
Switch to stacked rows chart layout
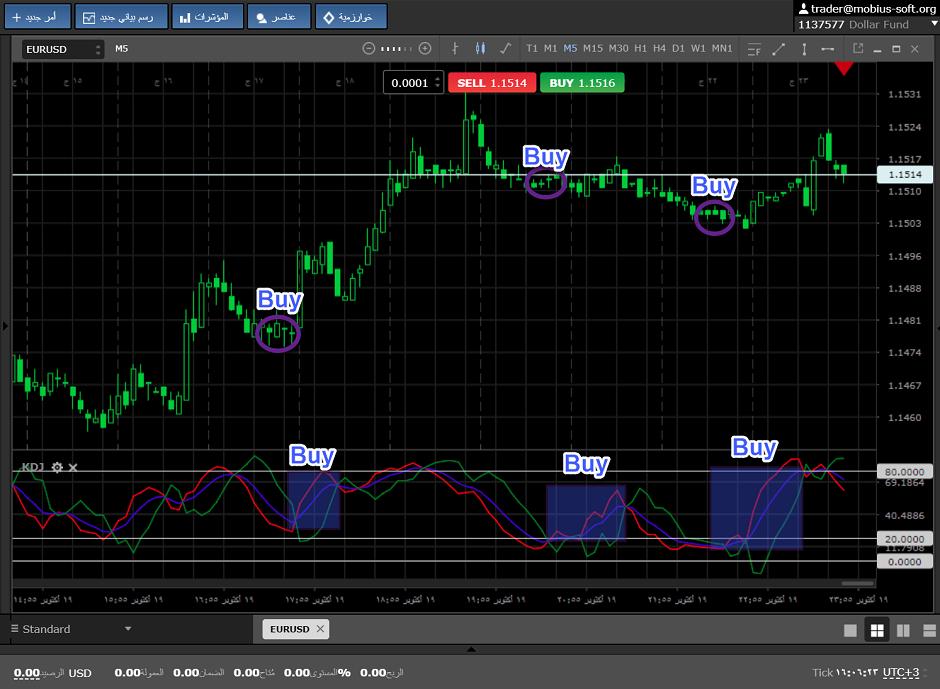click(x=929, y=630)
